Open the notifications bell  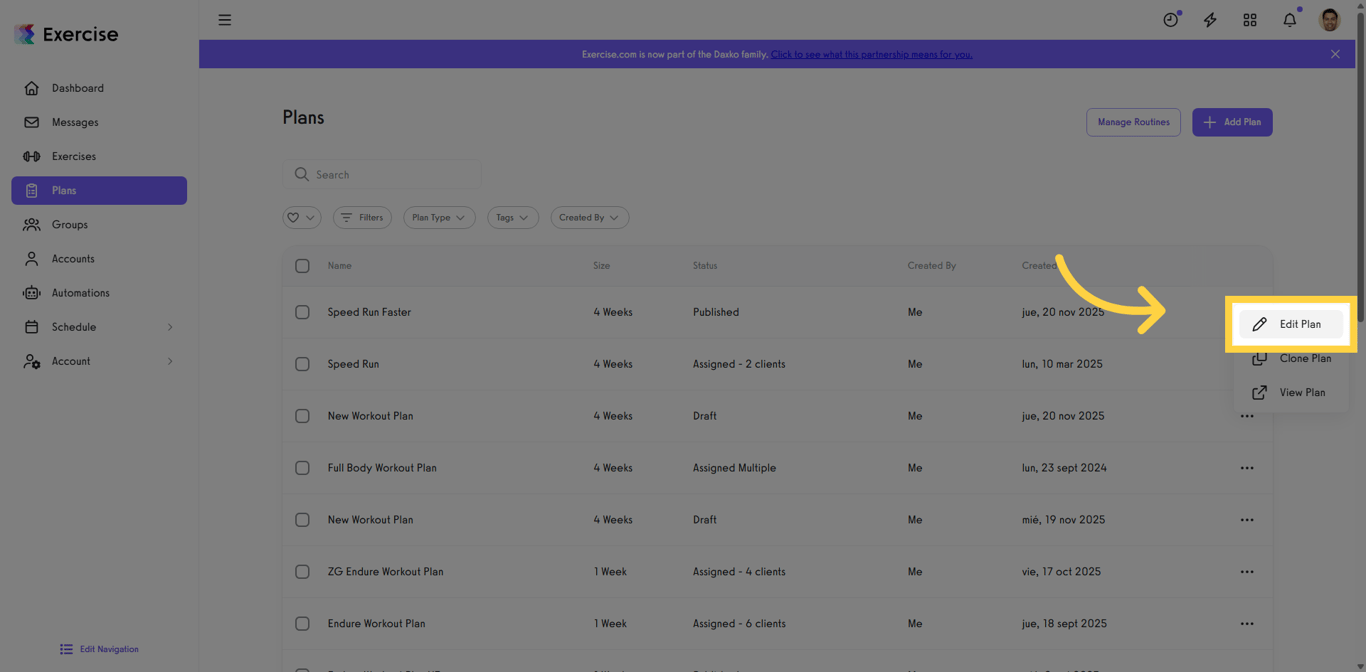pos(1290,20)
